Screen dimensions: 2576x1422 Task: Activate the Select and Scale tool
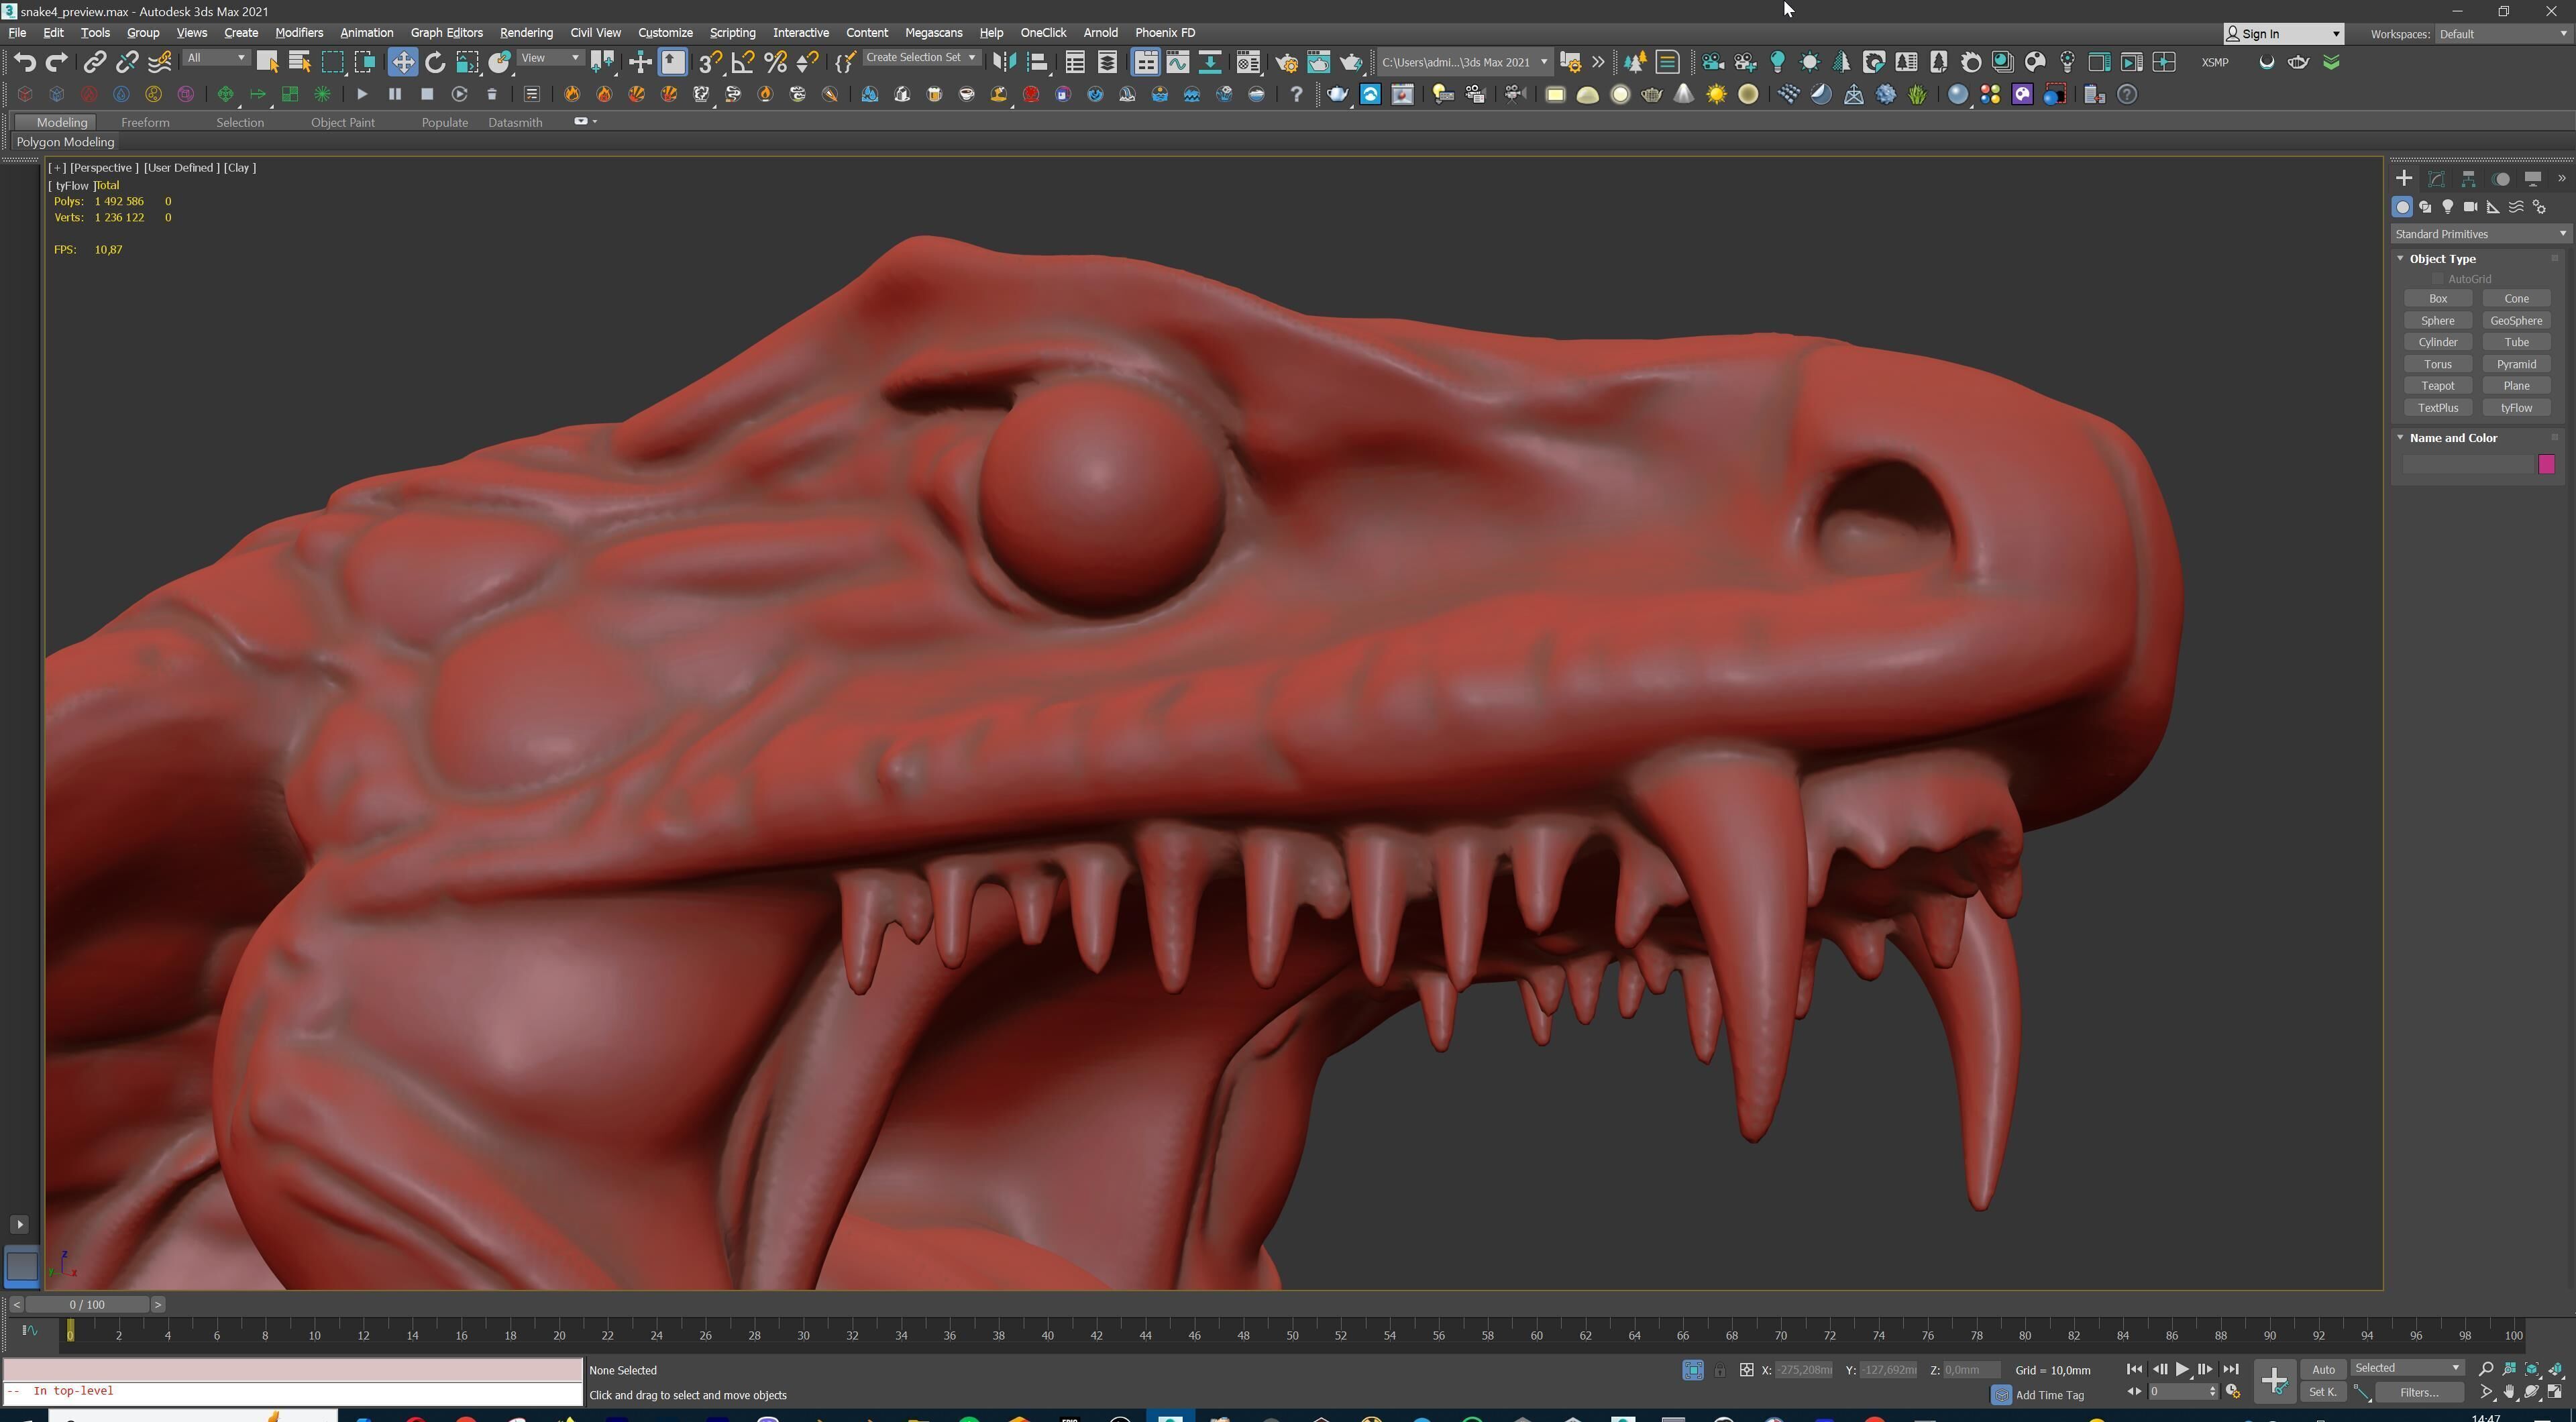(467, 62)
